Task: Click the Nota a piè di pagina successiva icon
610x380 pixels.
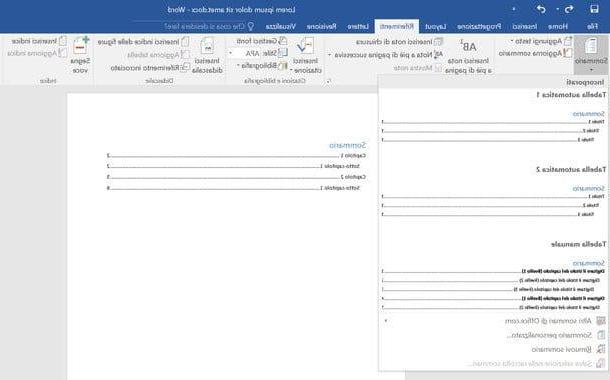Action: click(x=438, y=55)
